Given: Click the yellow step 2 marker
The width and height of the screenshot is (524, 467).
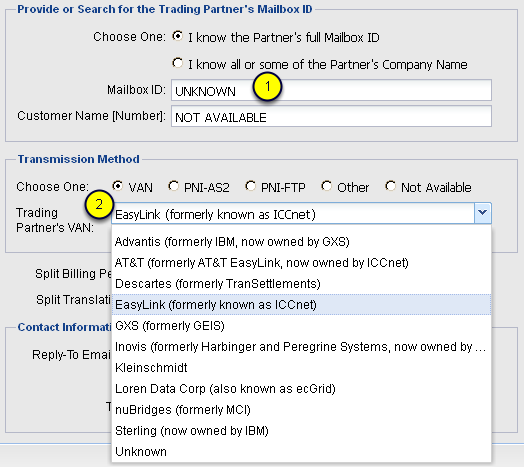Looking at the screenshot, I should point(99,204).
